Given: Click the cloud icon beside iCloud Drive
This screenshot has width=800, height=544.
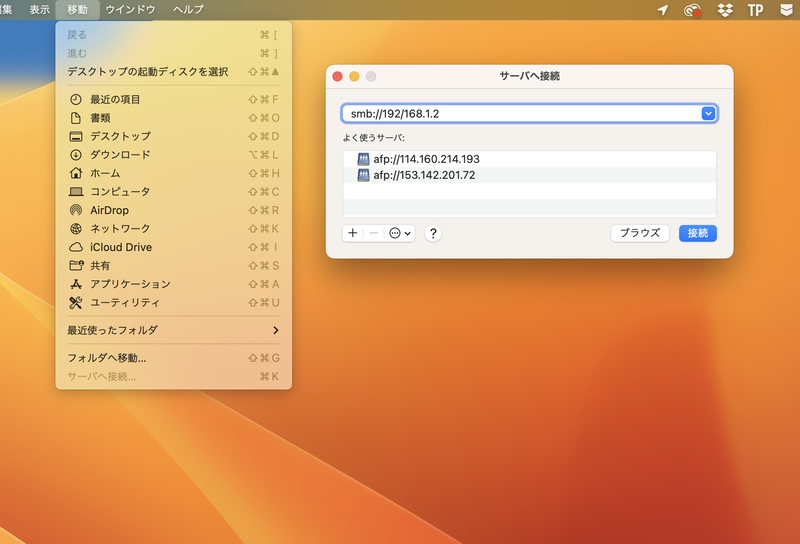Looking at the screenshot, I should tap(76, 247).
